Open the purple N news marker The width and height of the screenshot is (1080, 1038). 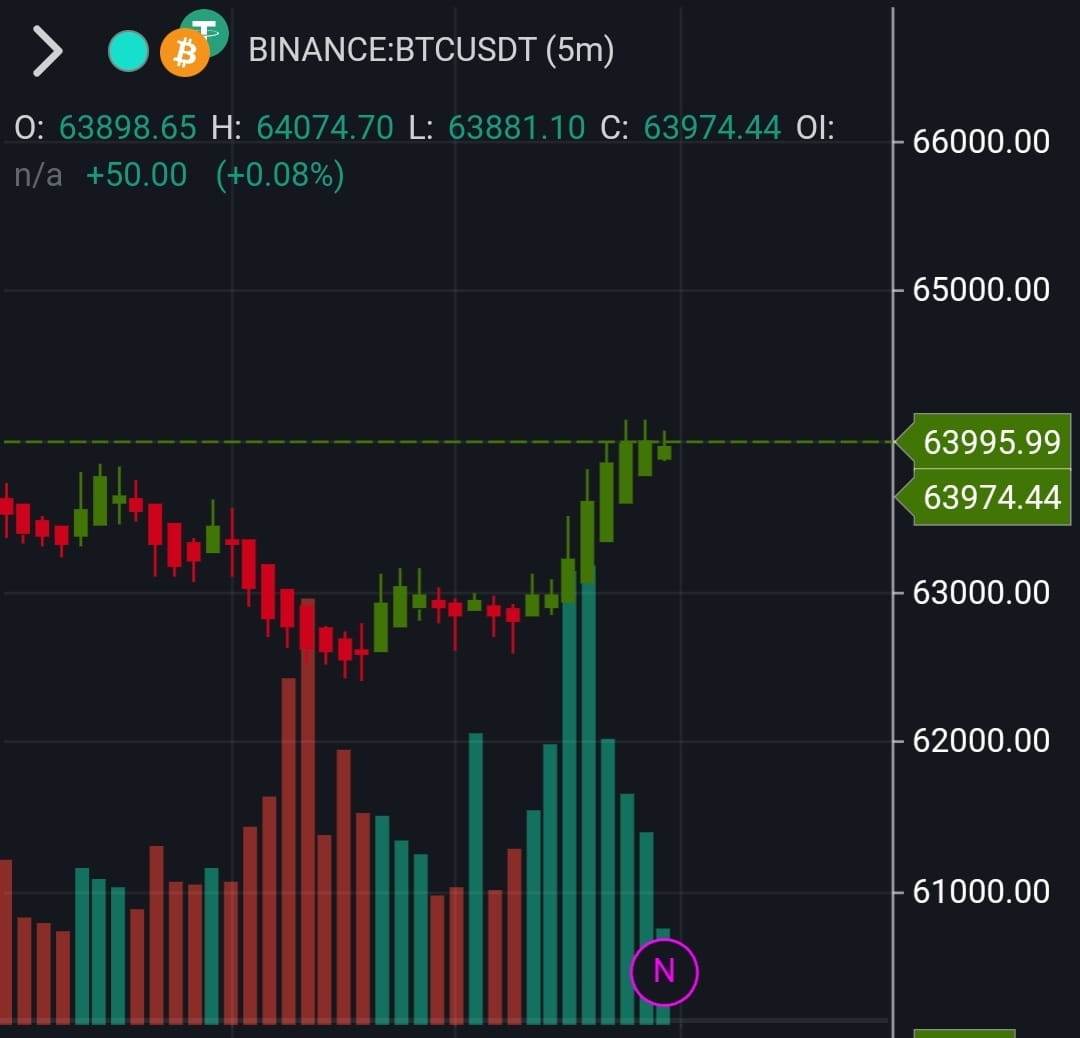(x=664, y=970)
